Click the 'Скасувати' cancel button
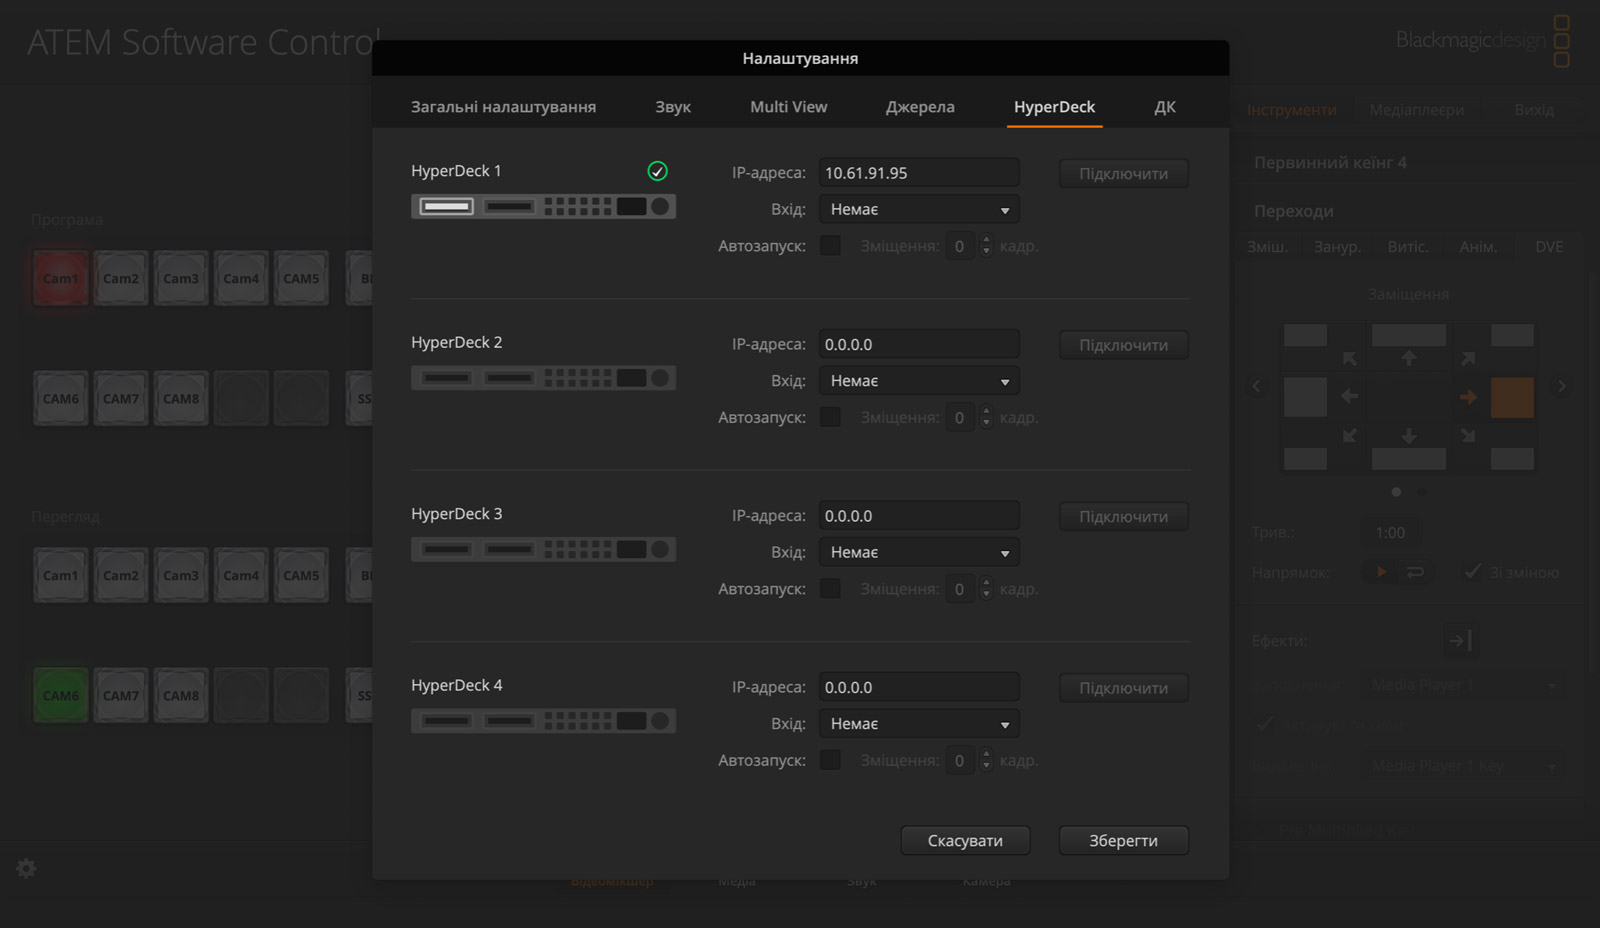The width and height of the screenshot is (1600, 928). click(965, 840)
